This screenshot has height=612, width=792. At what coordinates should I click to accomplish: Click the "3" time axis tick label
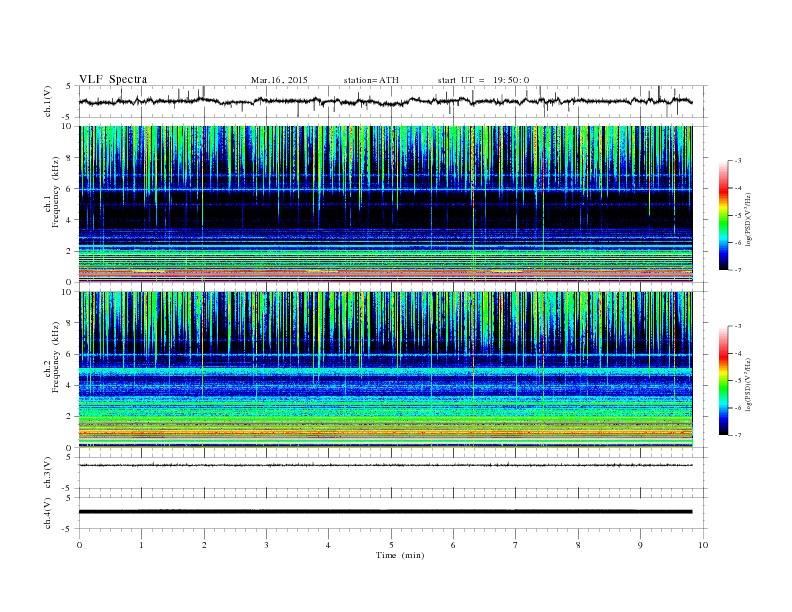(x=266, y=545)
